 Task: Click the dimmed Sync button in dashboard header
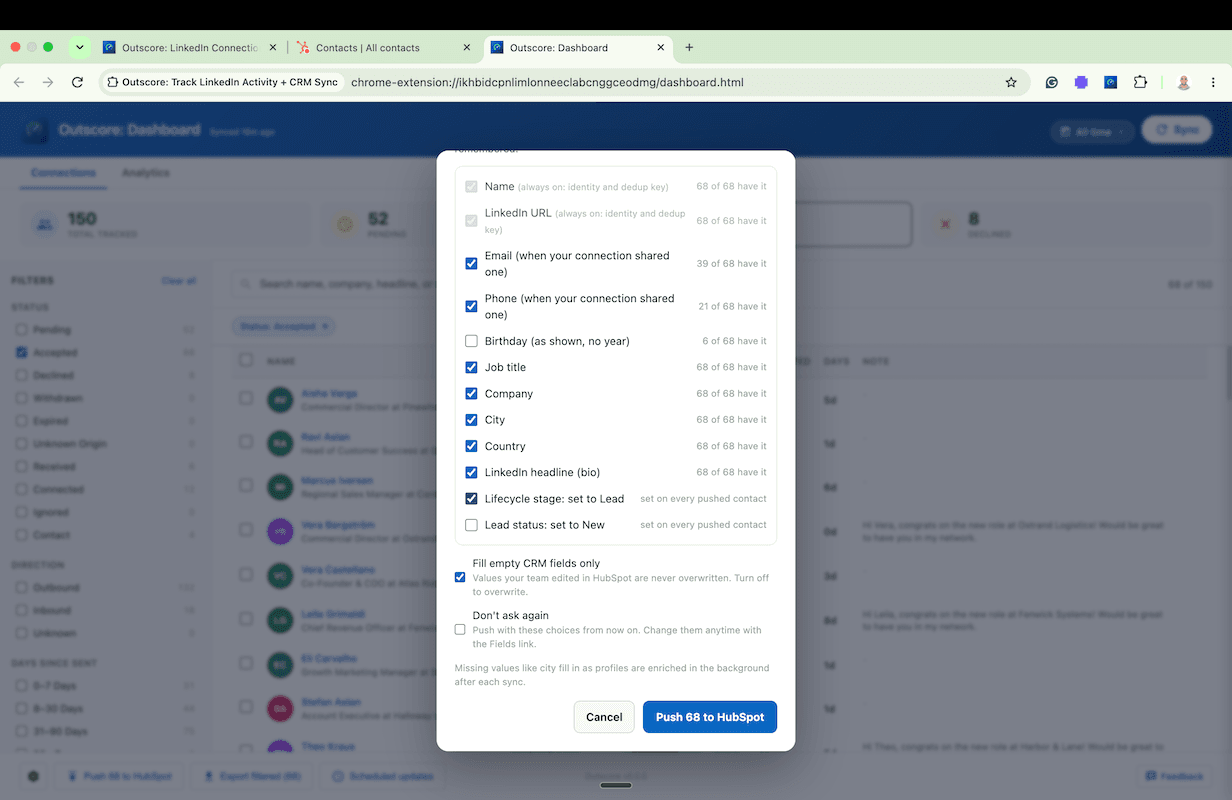coord(1176,130)
